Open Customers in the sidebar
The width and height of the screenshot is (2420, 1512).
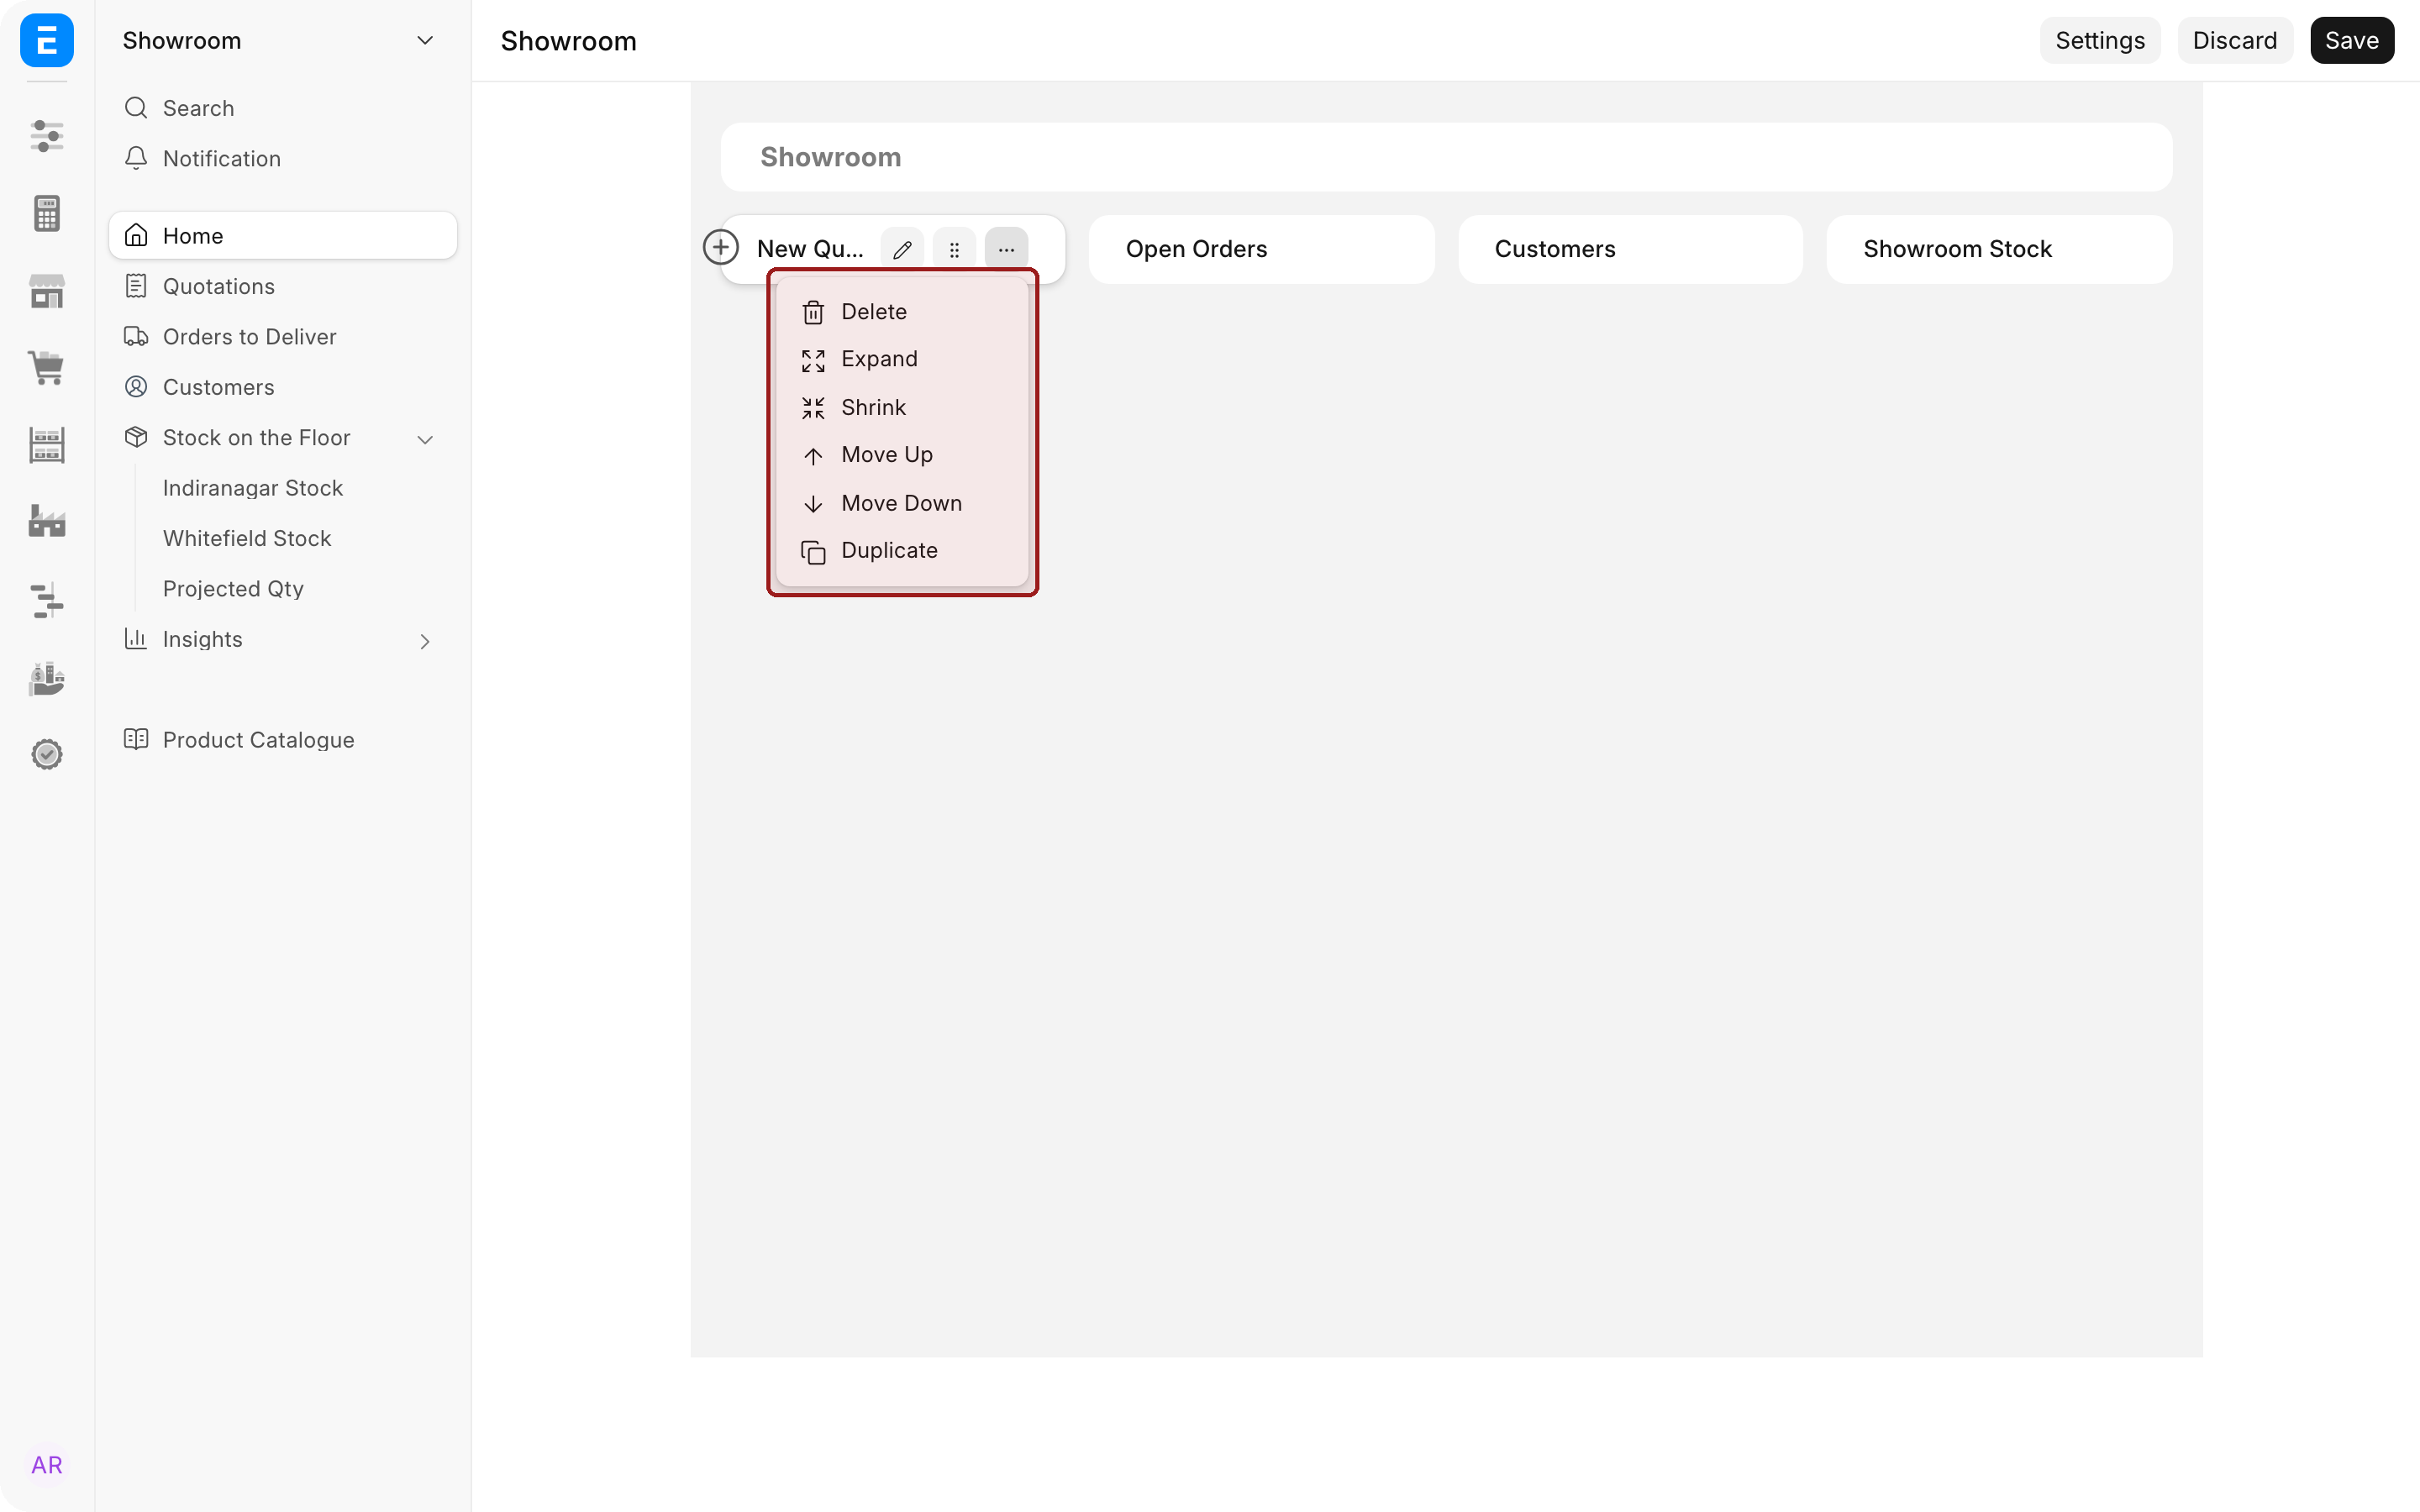click(x=283, y=387)
